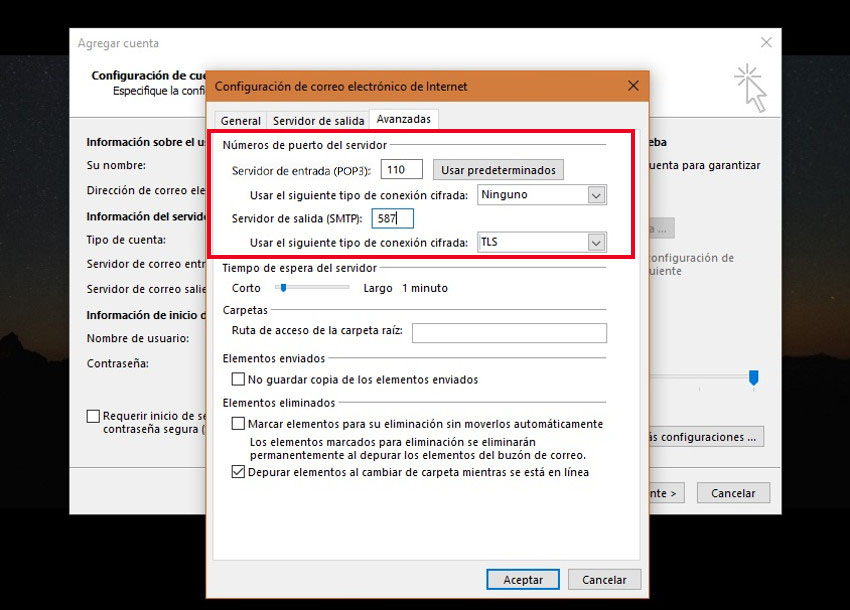Screen dimensions: 850x610
Task: Select the Avanzadas tab
Action: pos(403,119)
